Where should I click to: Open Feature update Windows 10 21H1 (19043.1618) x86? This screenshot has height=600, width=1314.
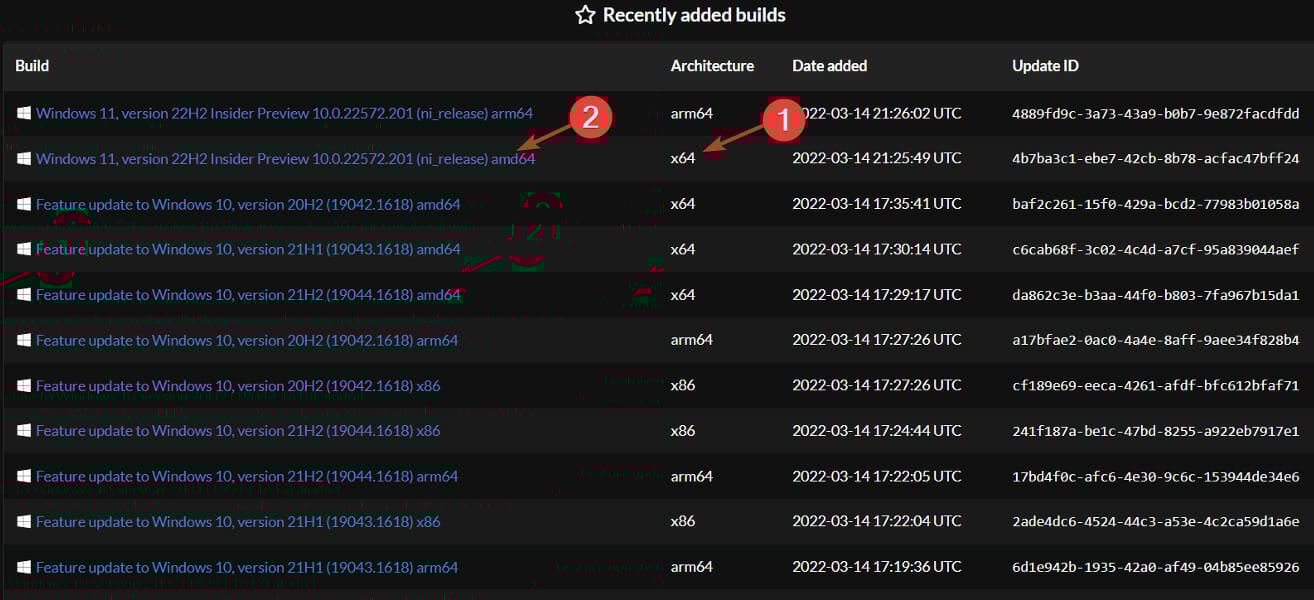tap(238, 522)
